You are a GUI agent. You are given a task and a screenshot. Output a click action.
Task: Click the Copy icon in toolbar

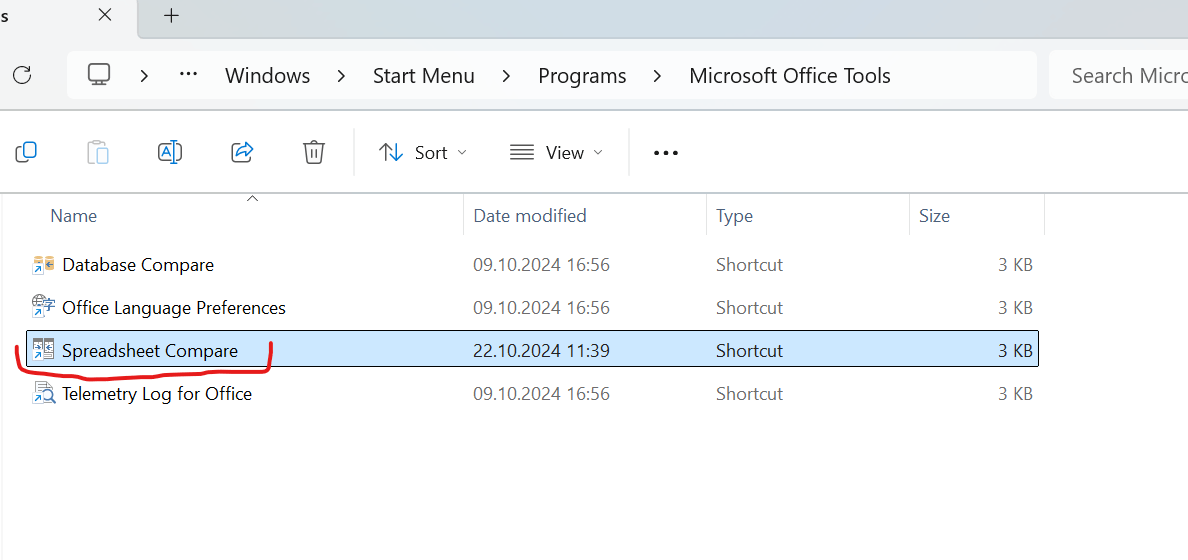click(26, 152)
